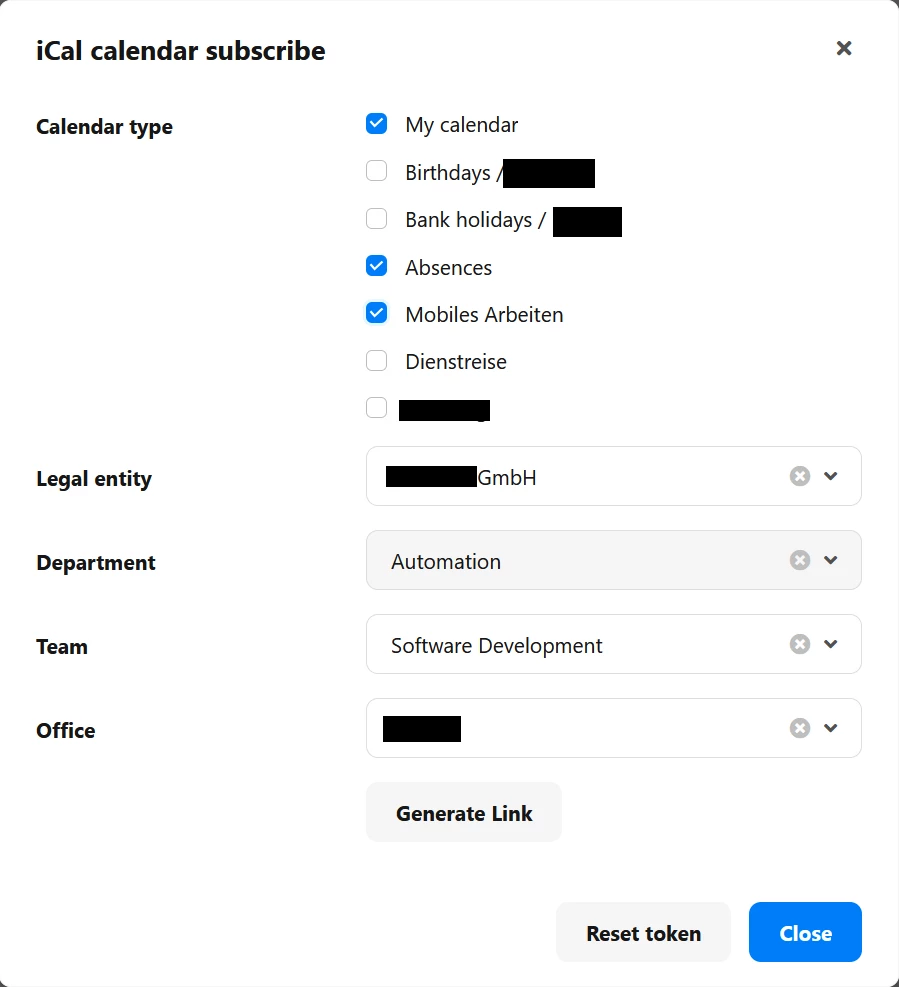This screenshot has width=899, height=987.
Task: Click the Generate Link button
Action: coord(464,813)
